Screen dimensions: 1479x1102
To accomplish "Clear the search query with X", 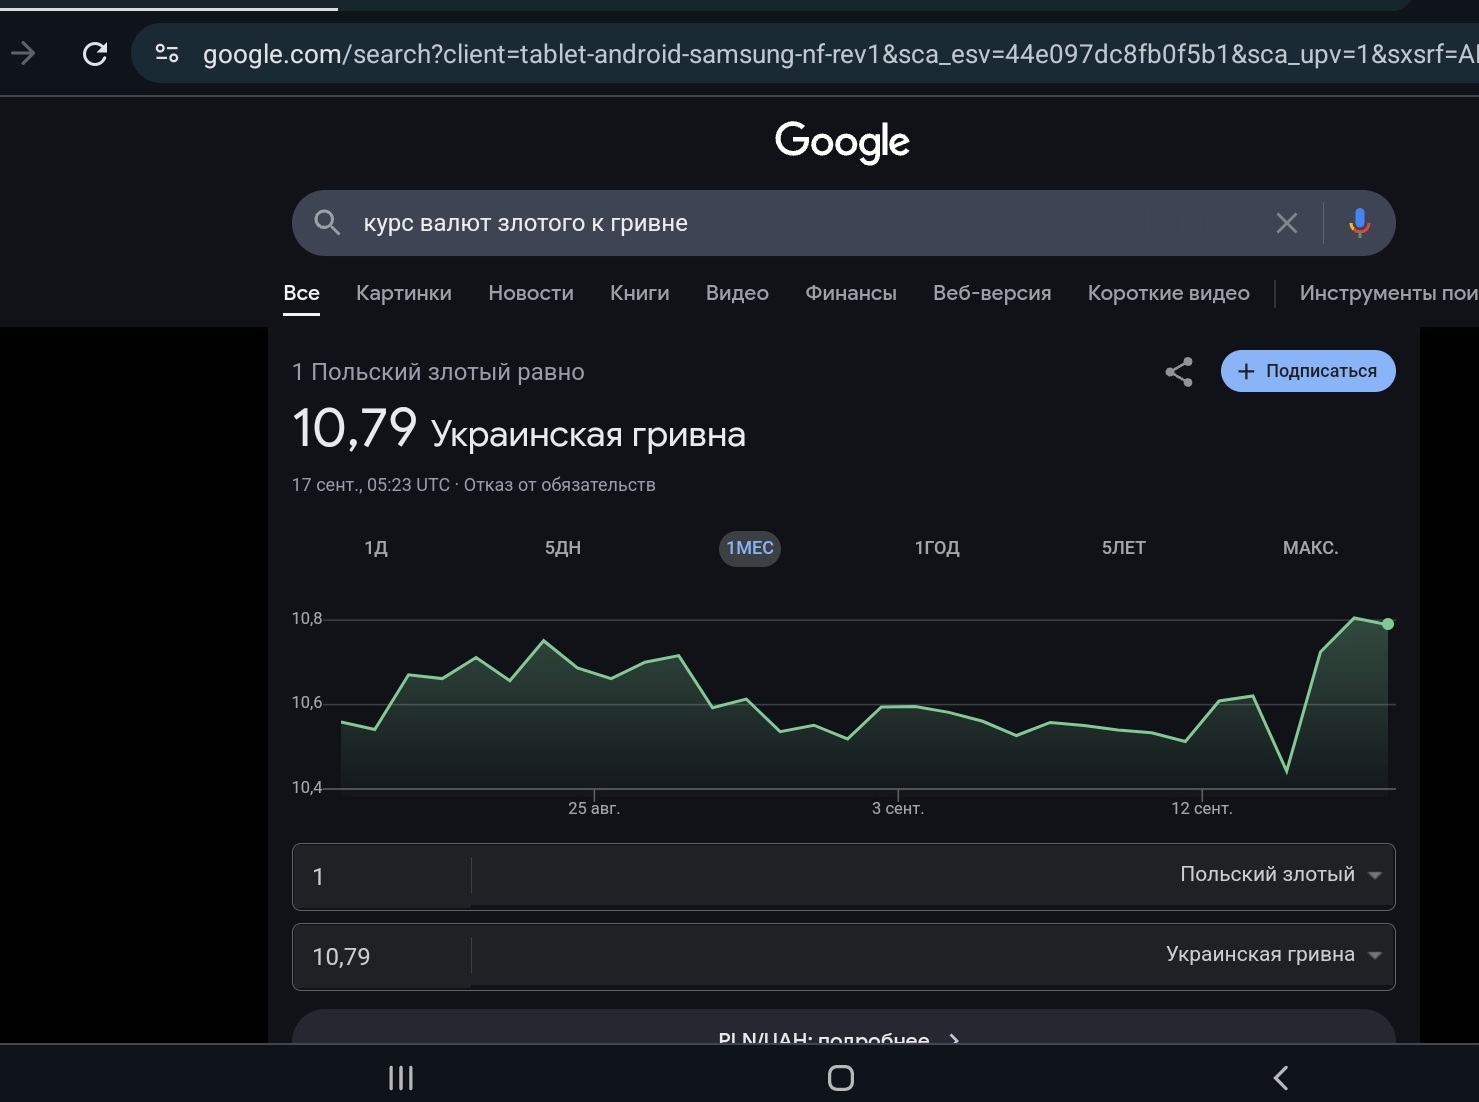I will point(1287,223).
